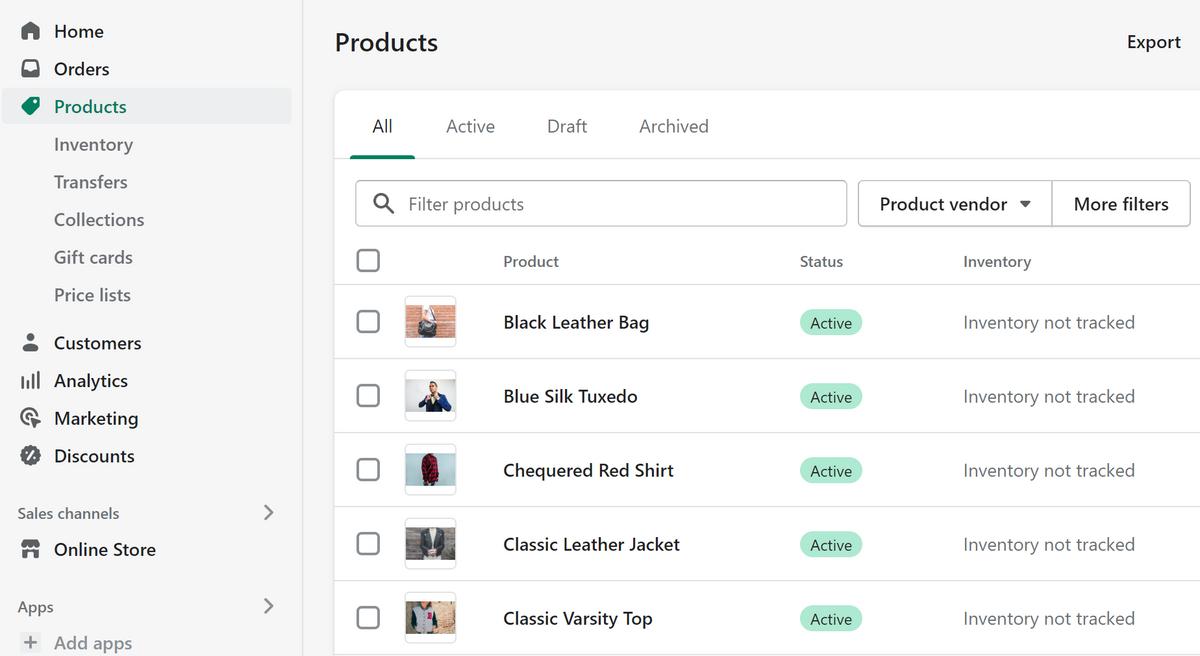Select the Chequered Red Shirt checkbox
This screenshot has height=656, width=1200.
pos(368,470)
